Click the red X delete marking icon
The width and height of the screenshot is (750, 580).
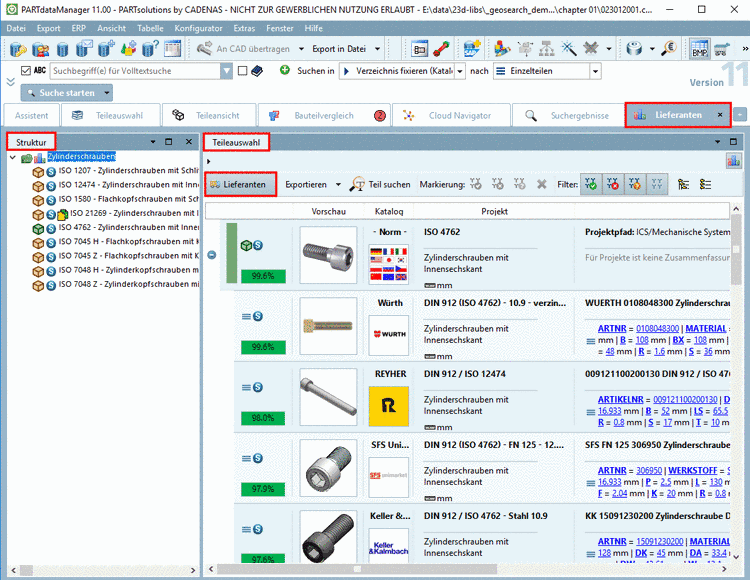point(541,185)
